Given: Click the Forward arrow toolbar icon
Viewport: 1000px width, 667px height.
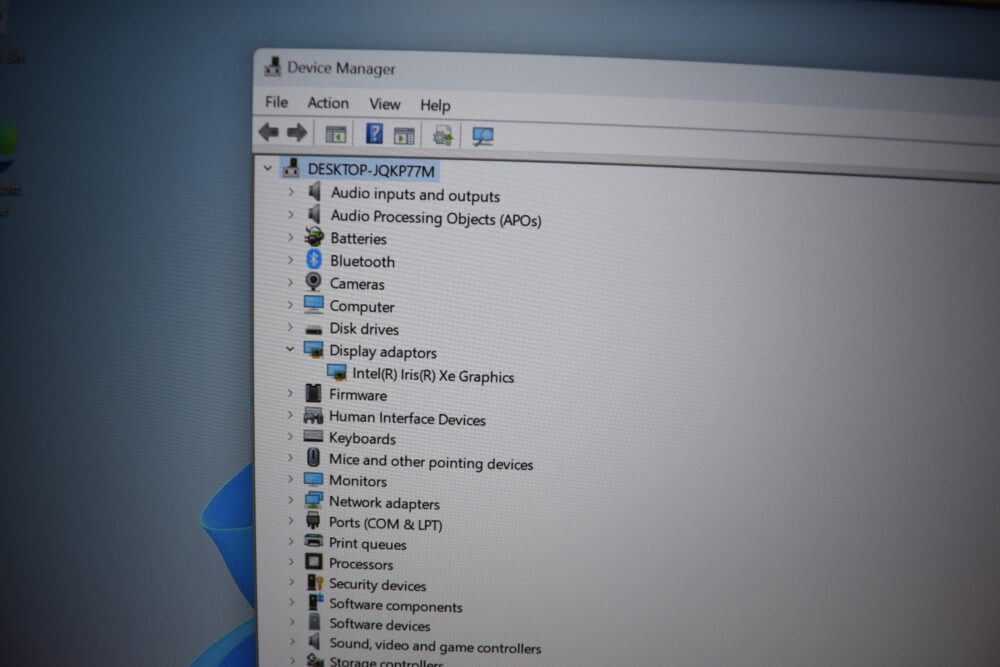Looking at the screenshot, I should click(x=297, y=133).
